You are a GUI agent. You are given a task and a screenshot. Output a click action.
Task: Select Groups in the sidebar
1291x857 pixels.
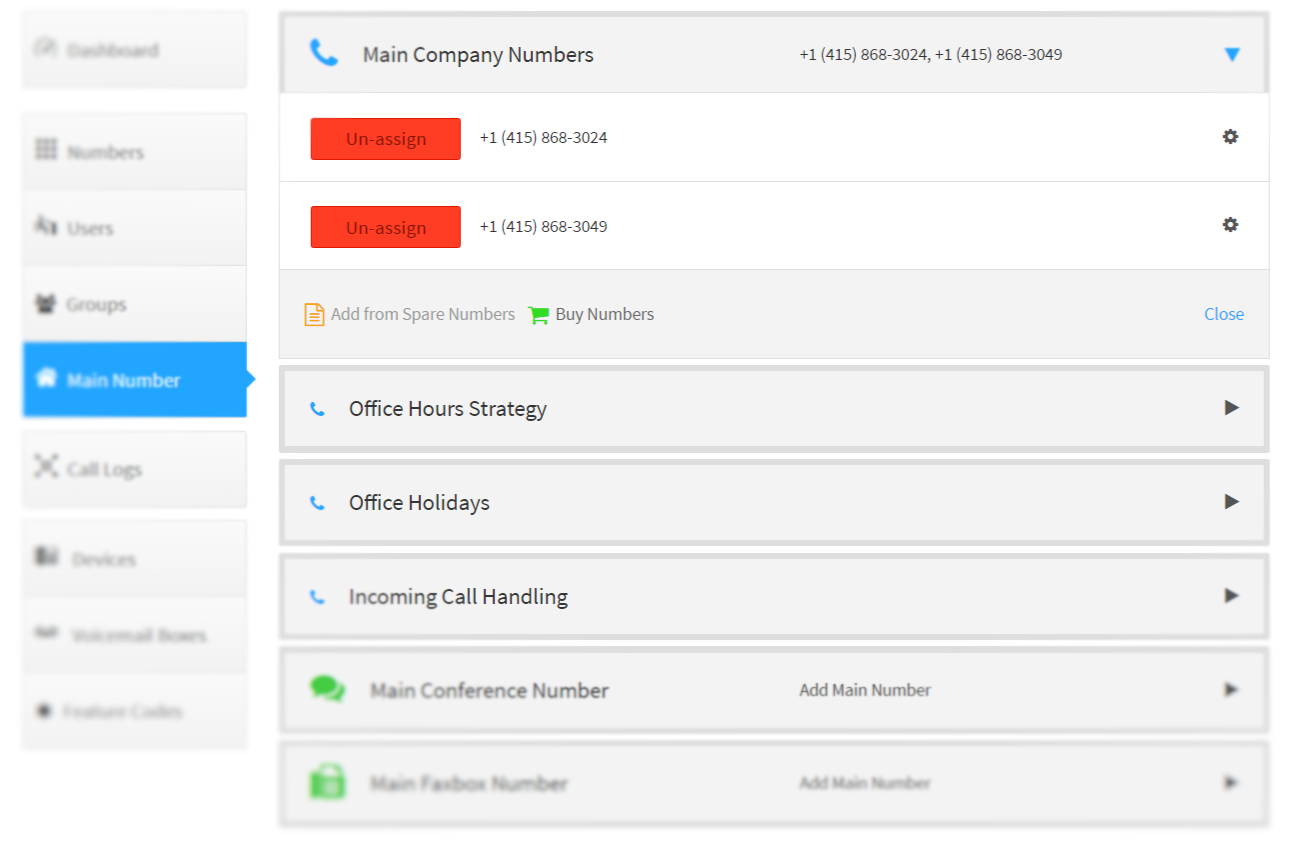[135, 304]
